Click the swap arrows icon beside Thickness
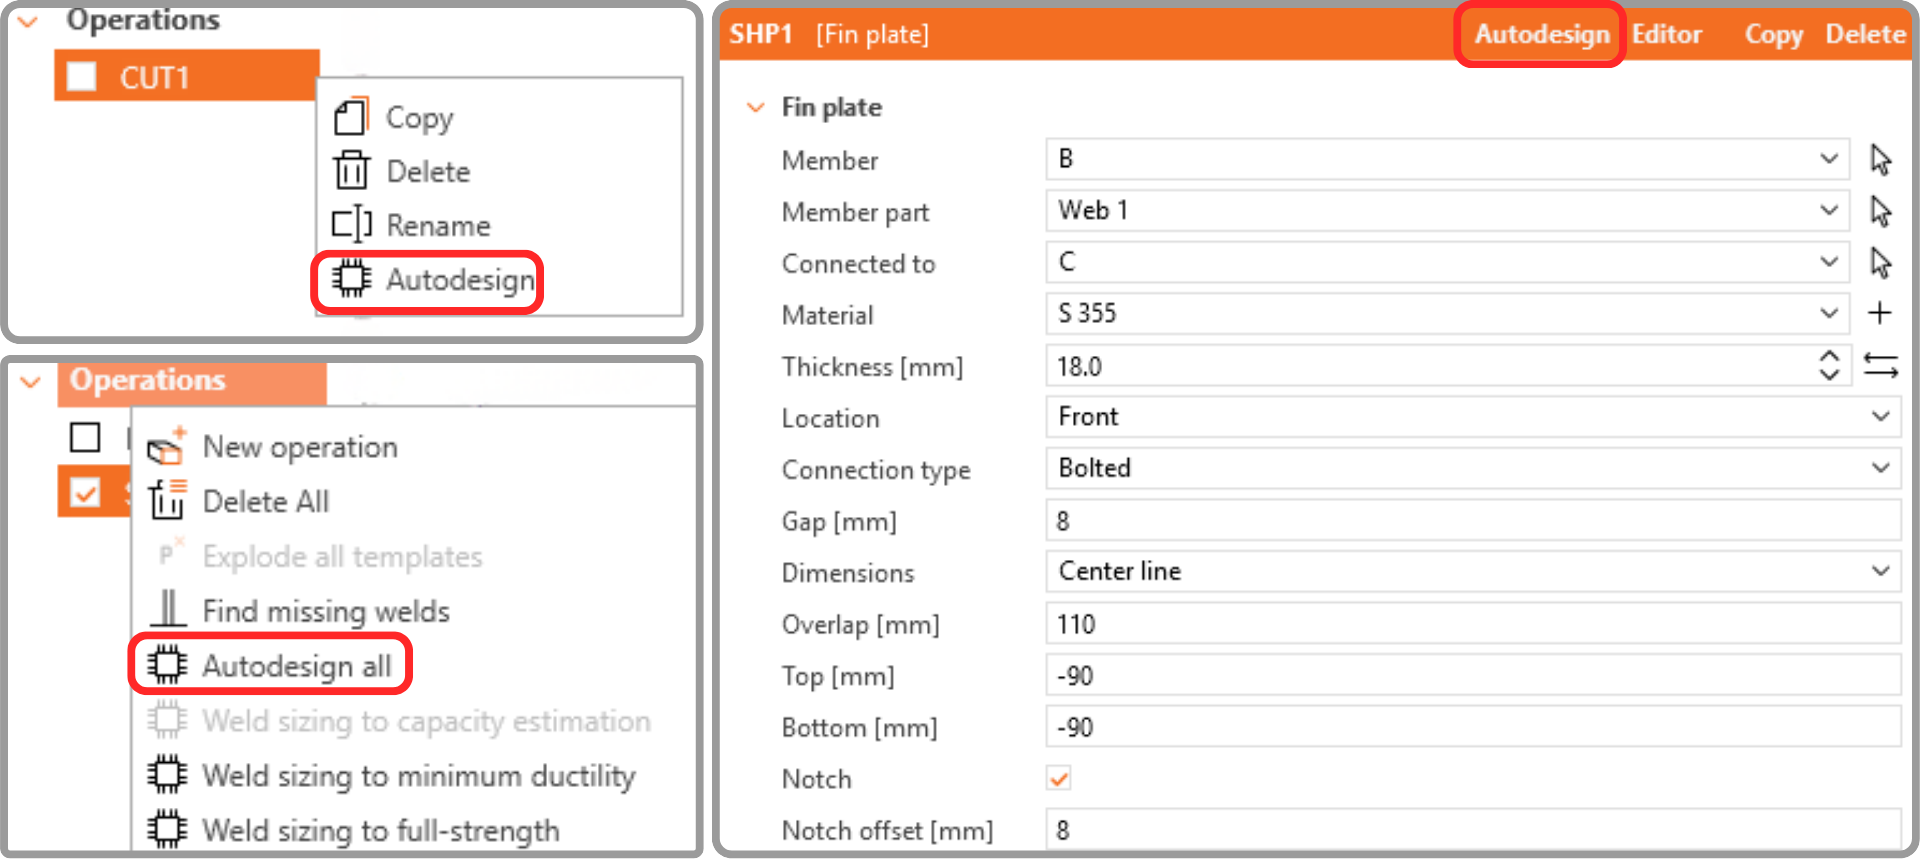Screen dimensions: 1920x859 [1881, 366]
